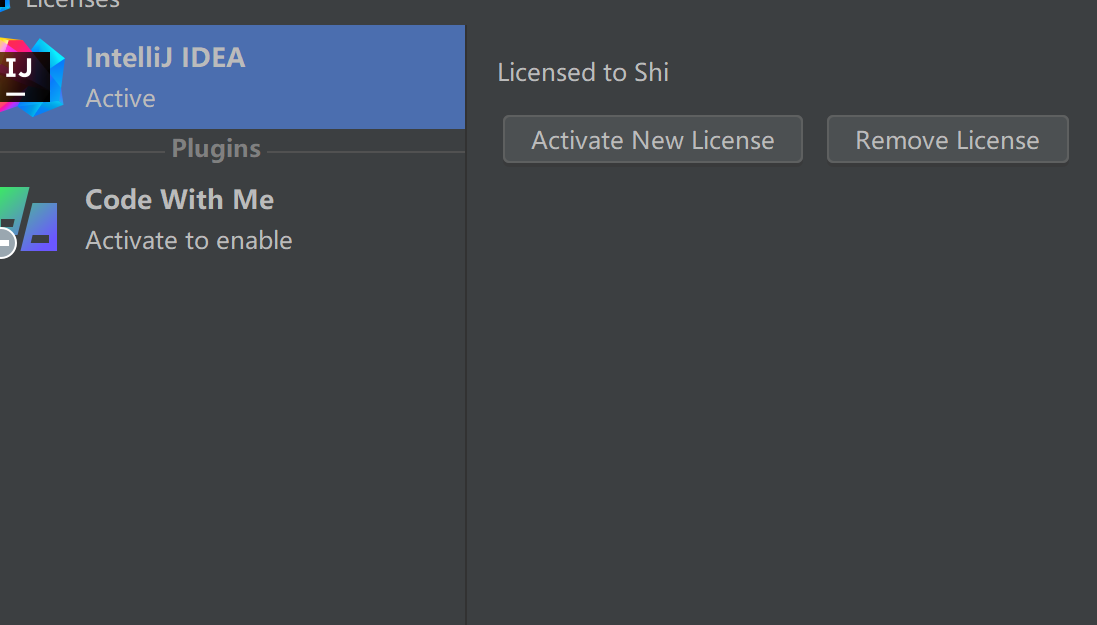1097x625 pixels.
Task: Click the Active status under IntelliJ IDEA
Action: point(120,98)
